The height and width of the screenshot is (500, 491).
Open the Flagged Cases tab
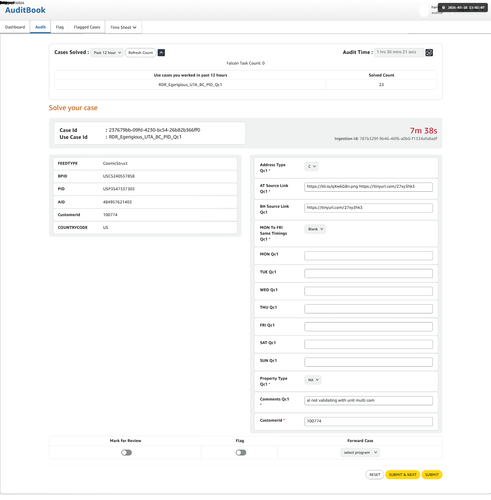(87, 27)
